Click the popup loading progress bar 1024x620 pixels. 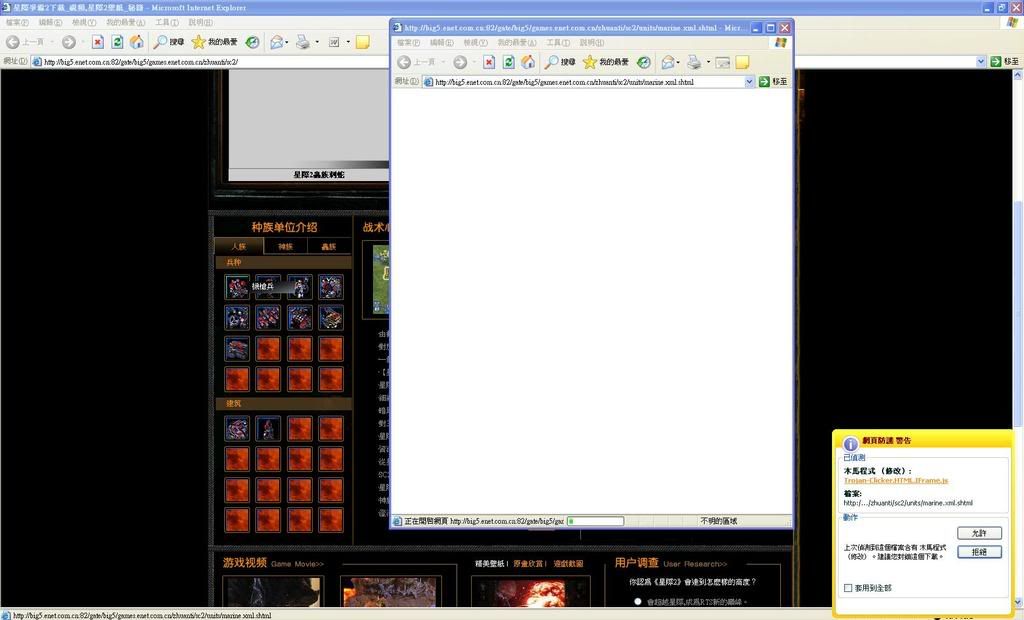(x=595, y=521)
